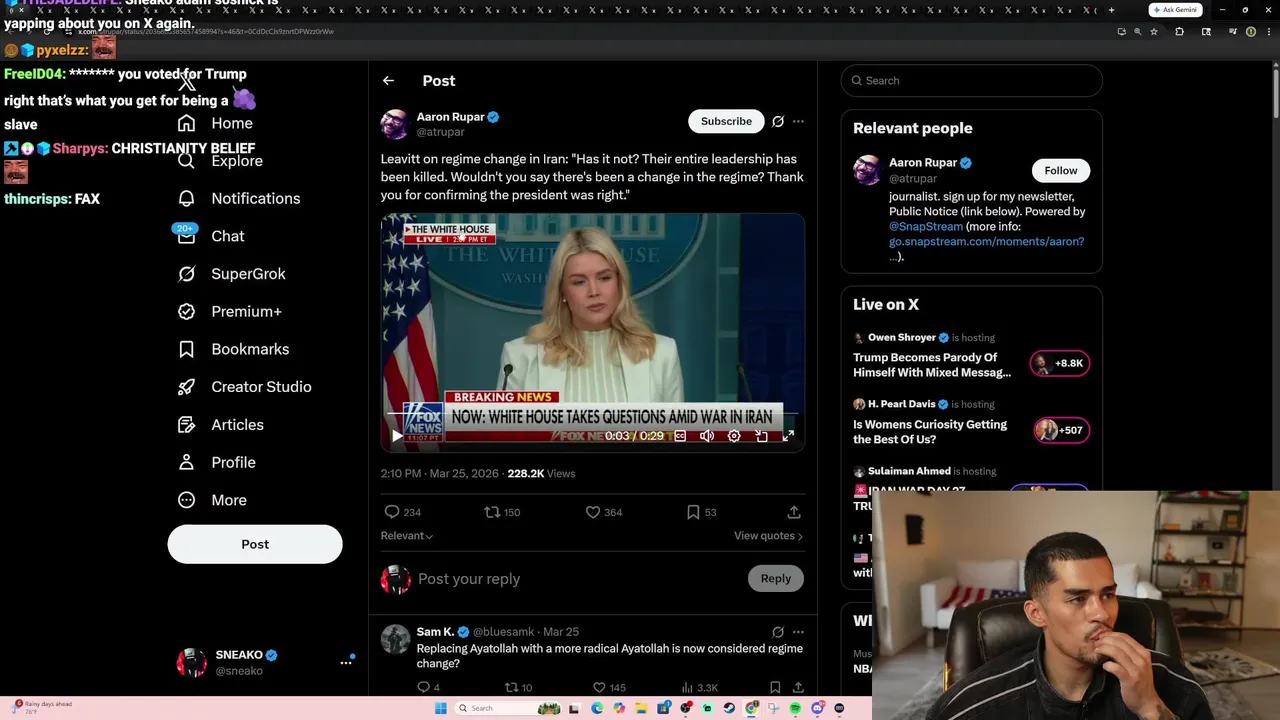1280x720 pixels.
Task: Toggle video closed captions
Action: point(680,436)
